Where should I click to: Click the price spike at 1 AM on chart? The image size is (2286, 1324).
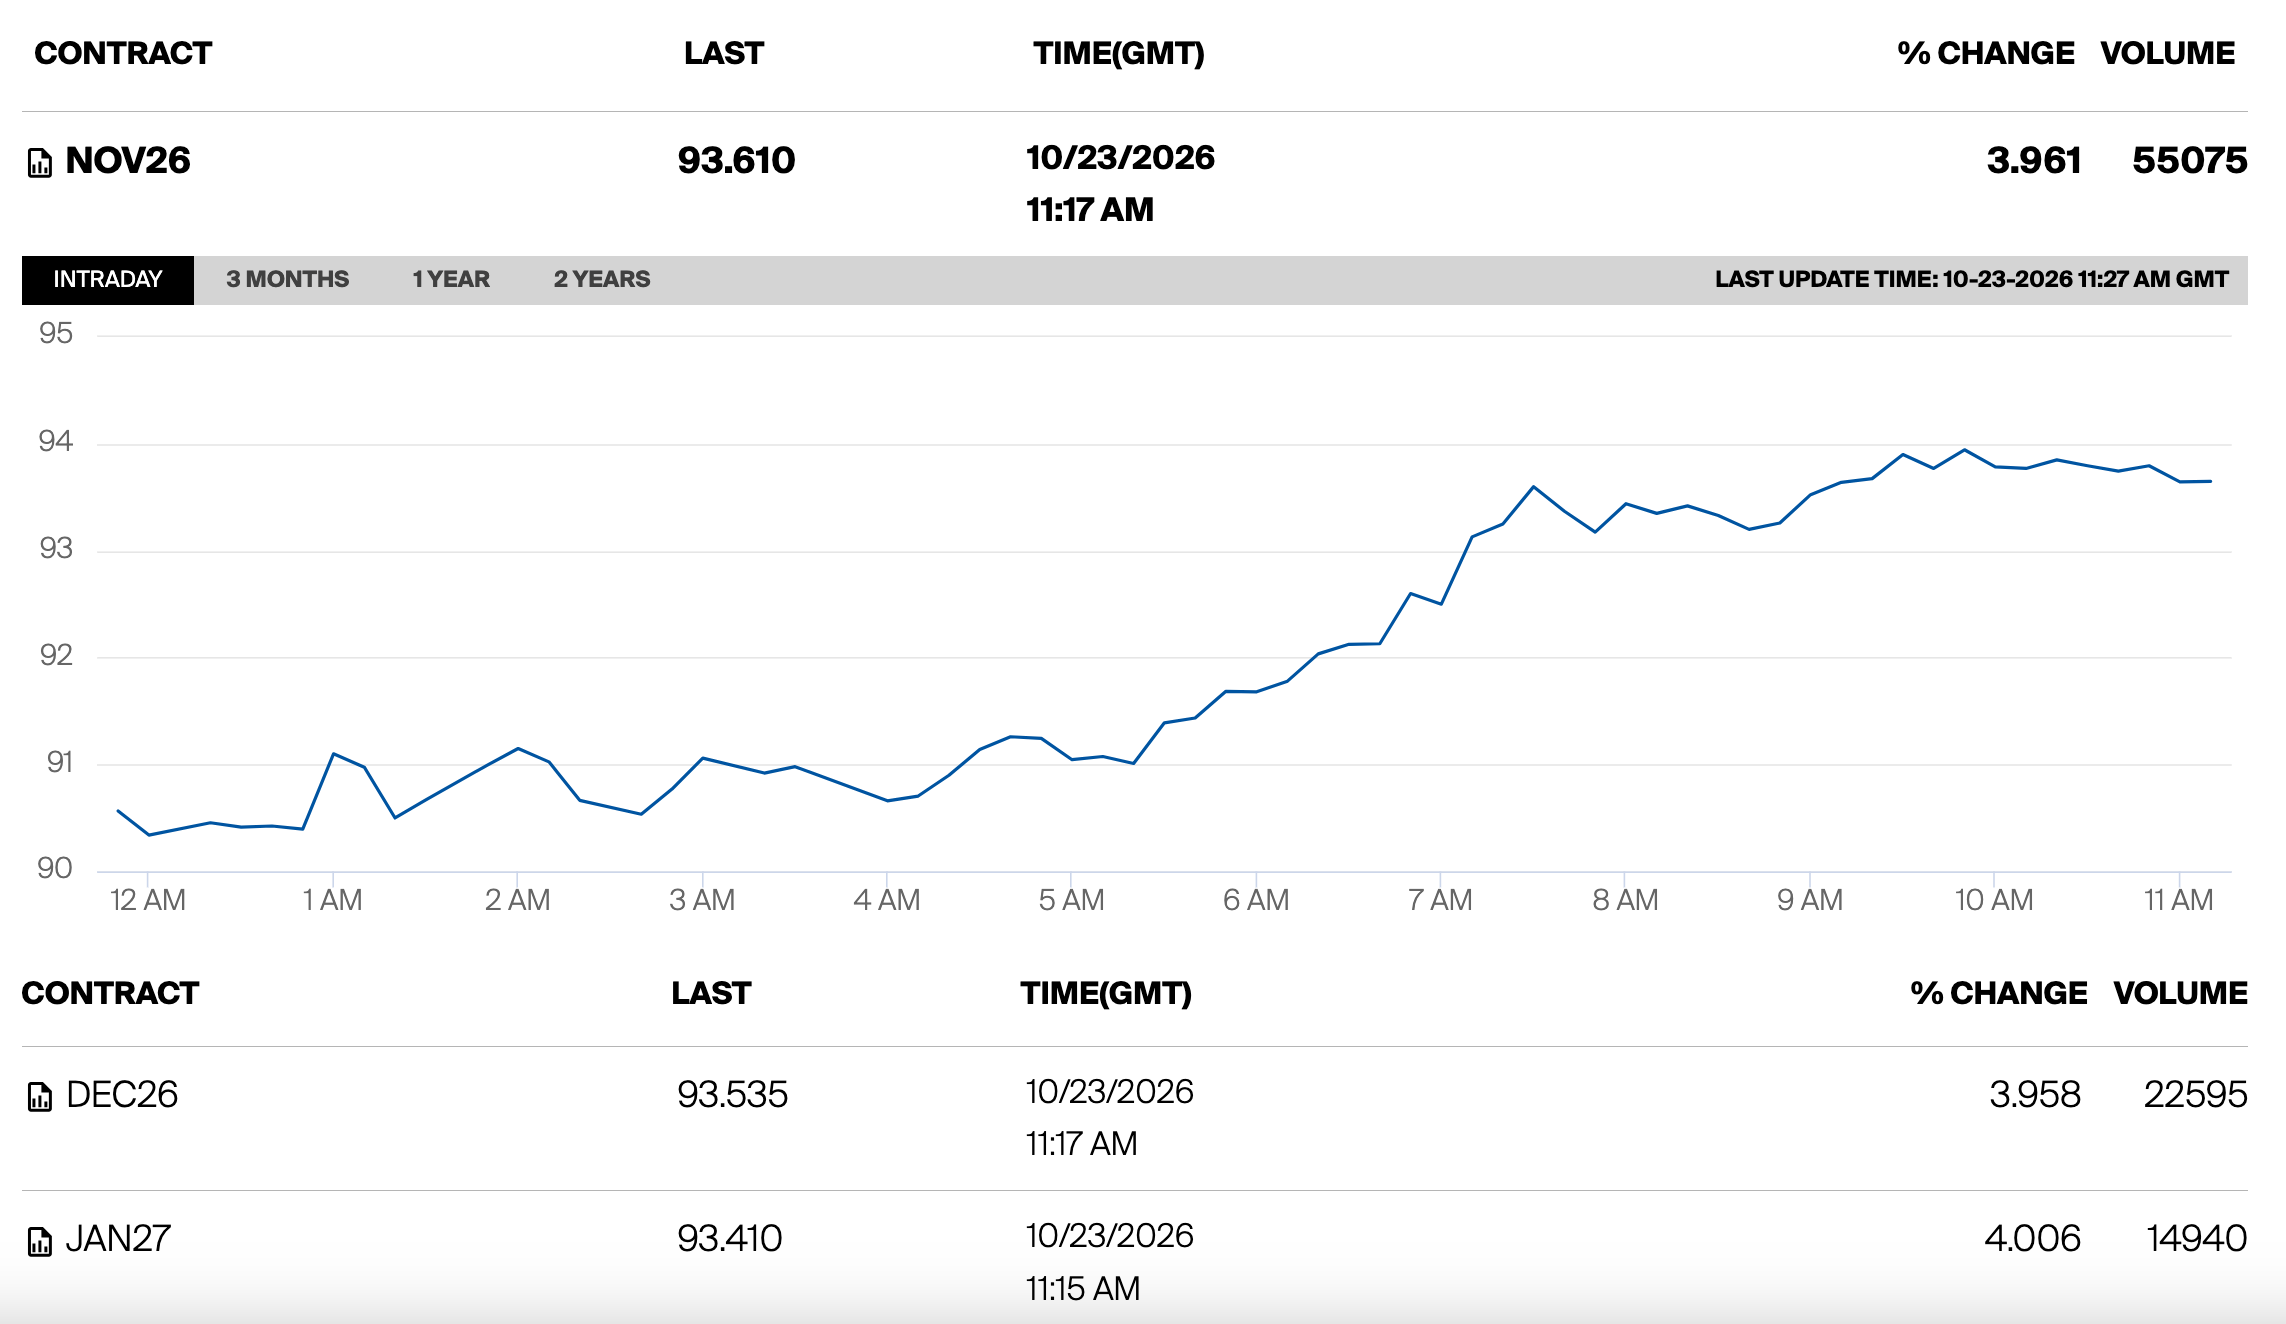point(333,753)
